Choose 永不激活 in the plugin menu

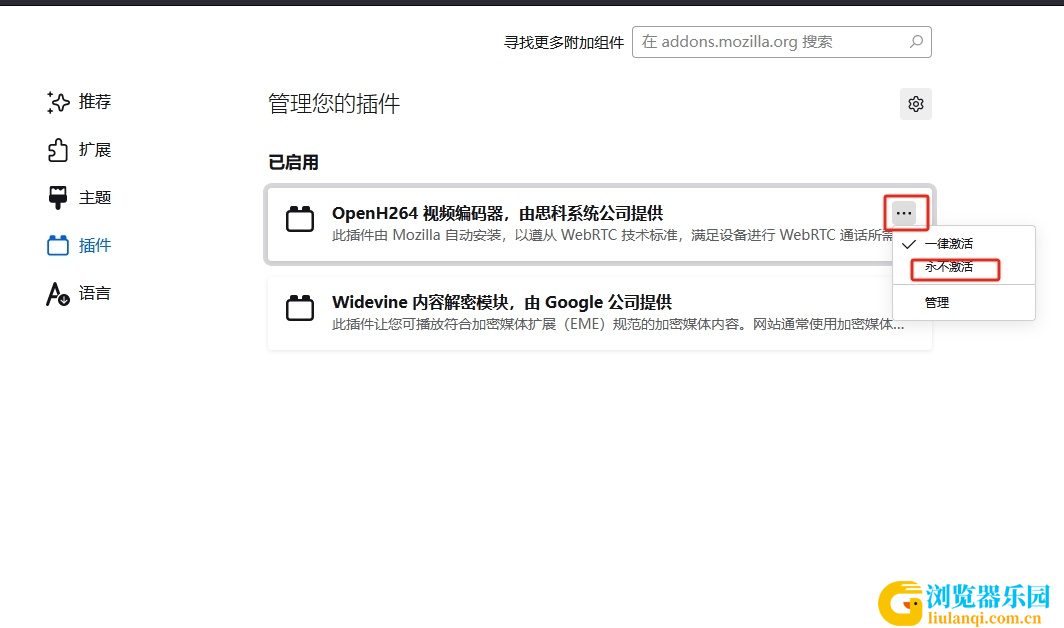tap(964, 267)
